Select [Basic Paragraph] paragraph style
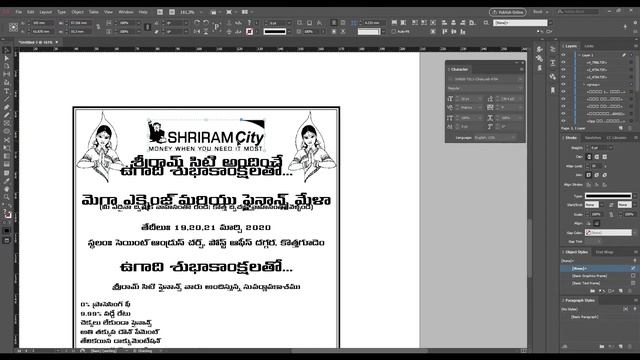The height and width of the screenshot is (360, 640). click(584, 317)
